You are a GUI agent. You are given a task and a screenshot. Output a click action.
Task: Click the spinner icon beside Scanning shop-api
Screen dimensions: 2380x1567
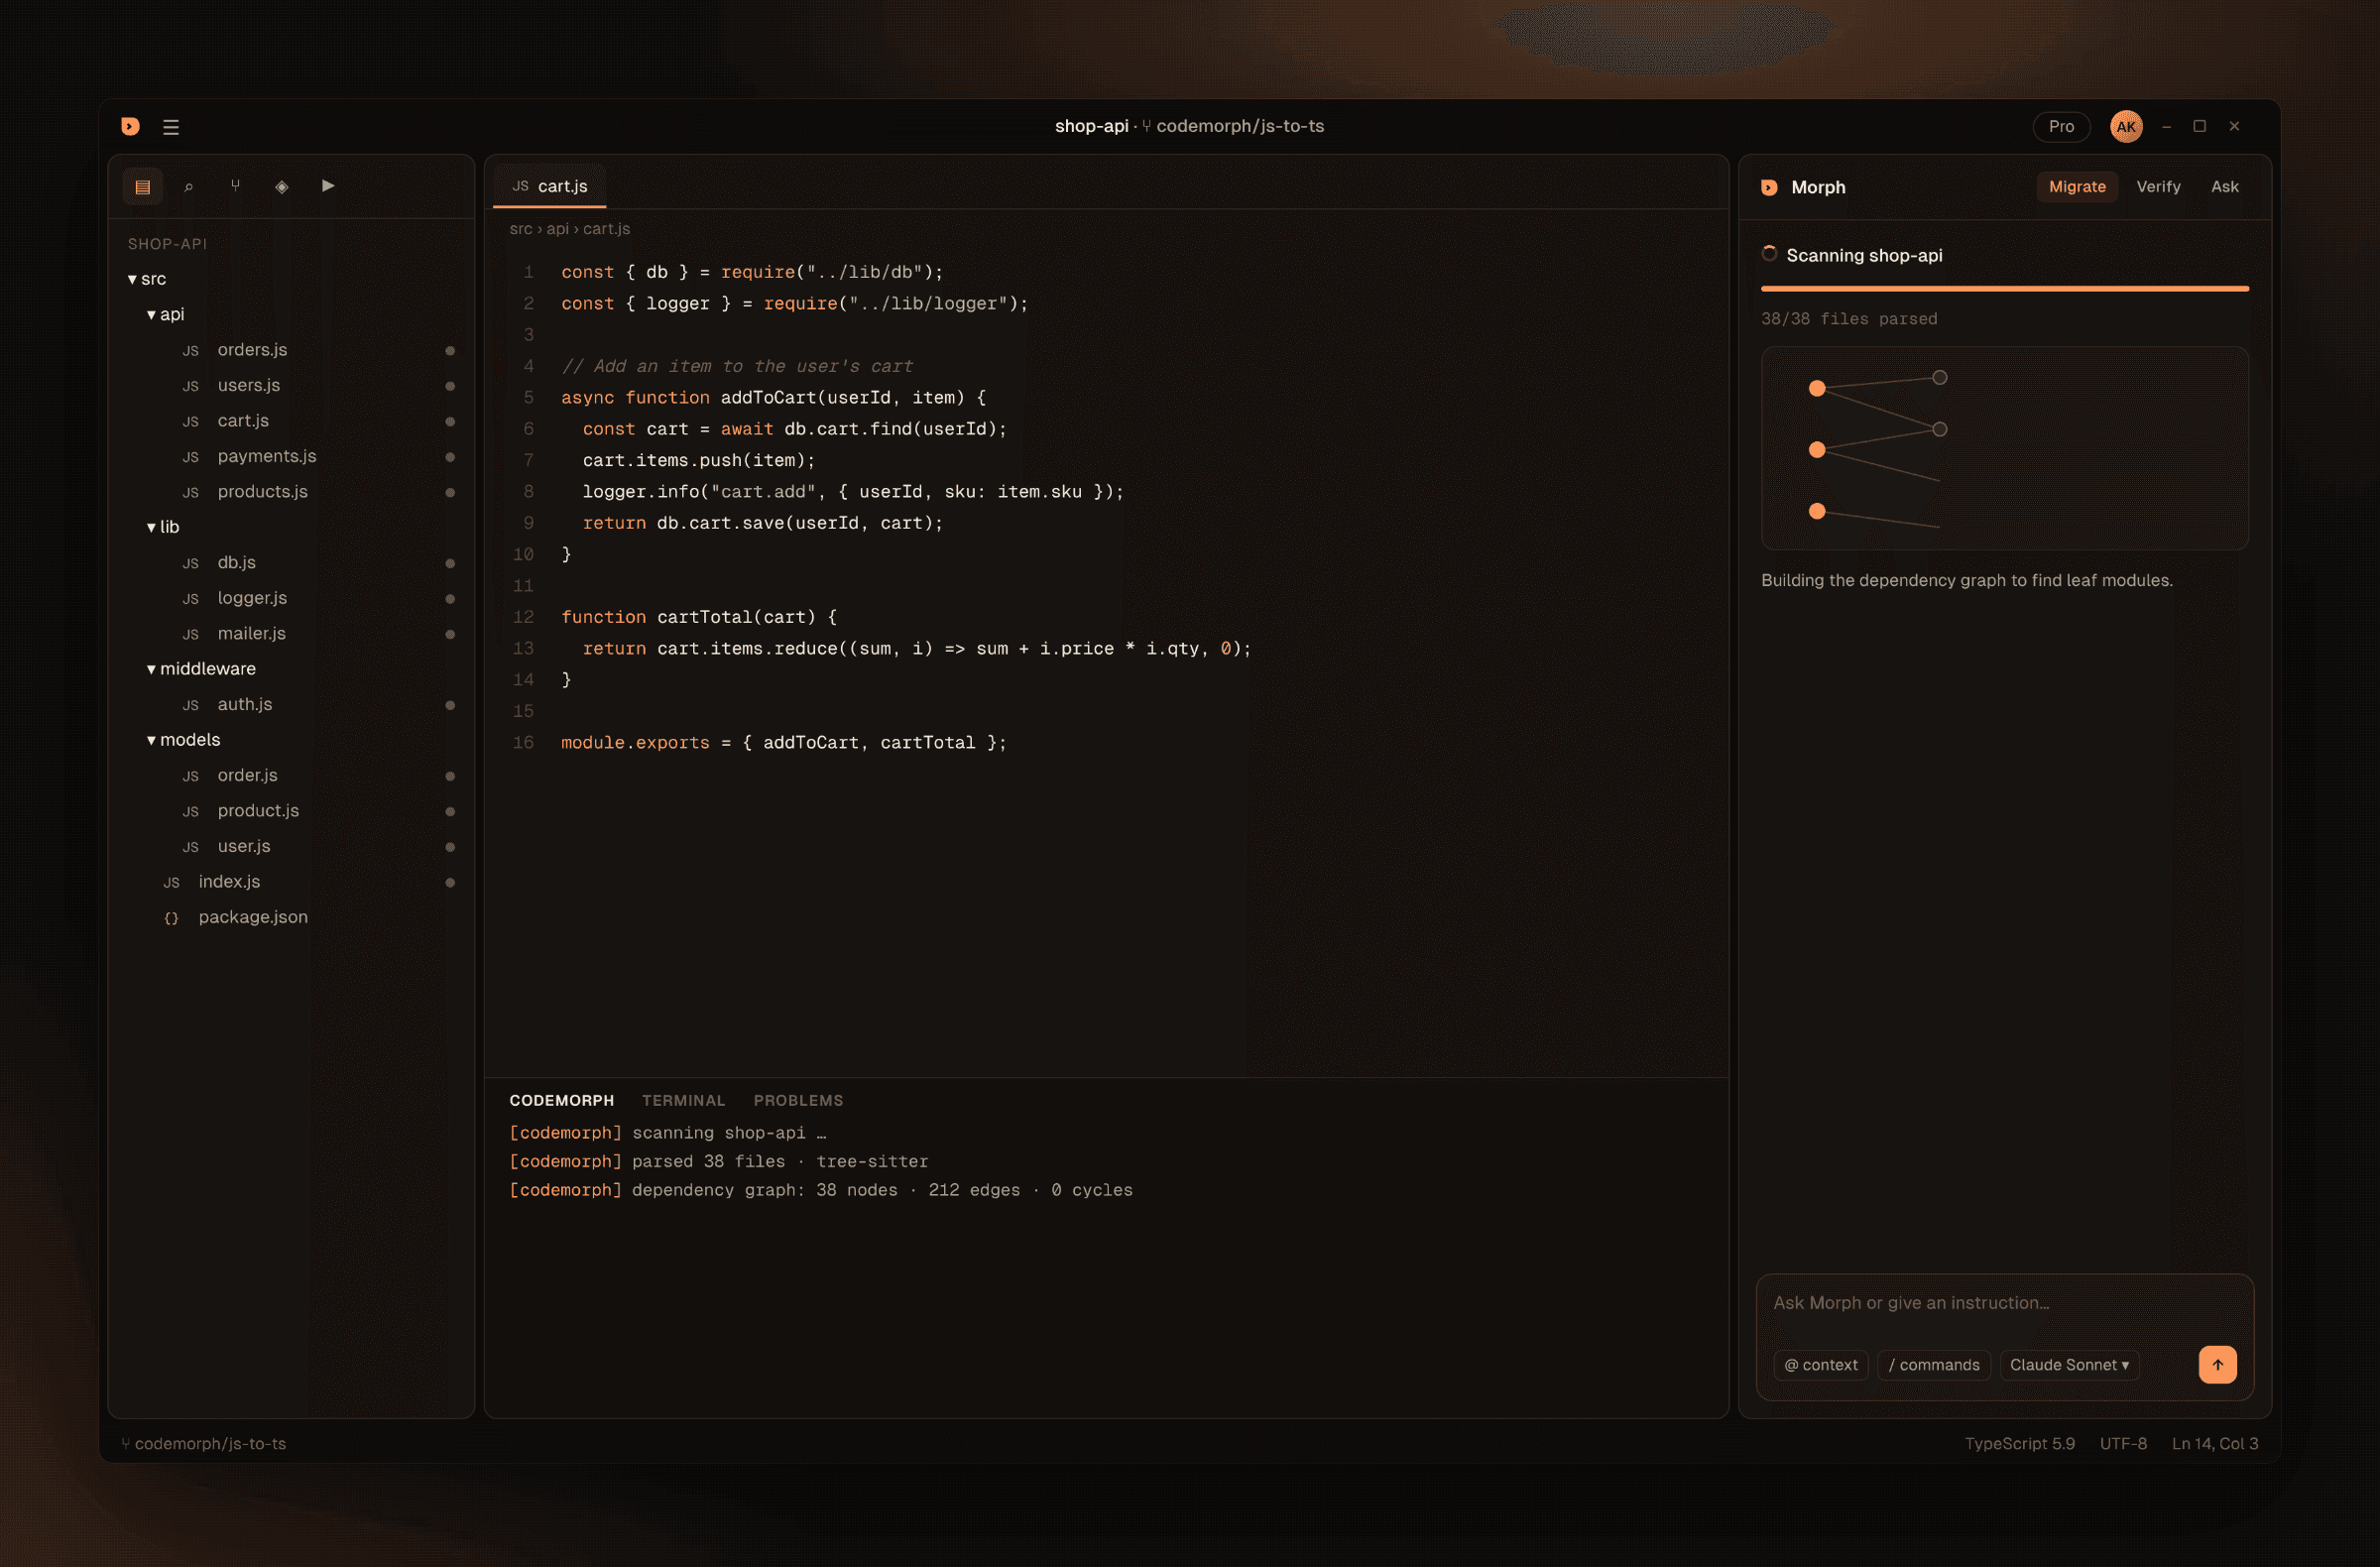(1769, 254)
